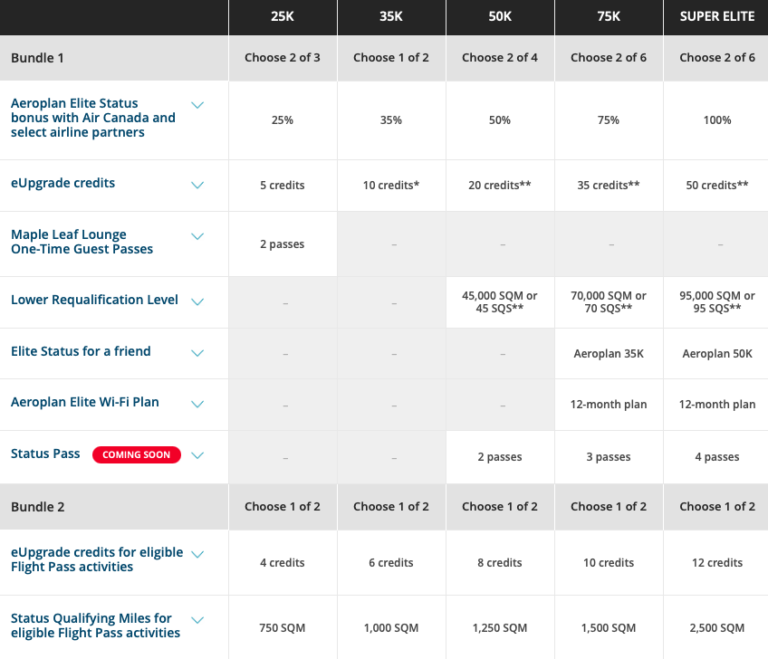Open Aeroplan Elite Status bonus link
Screen dimensions: 768x659
93,118
